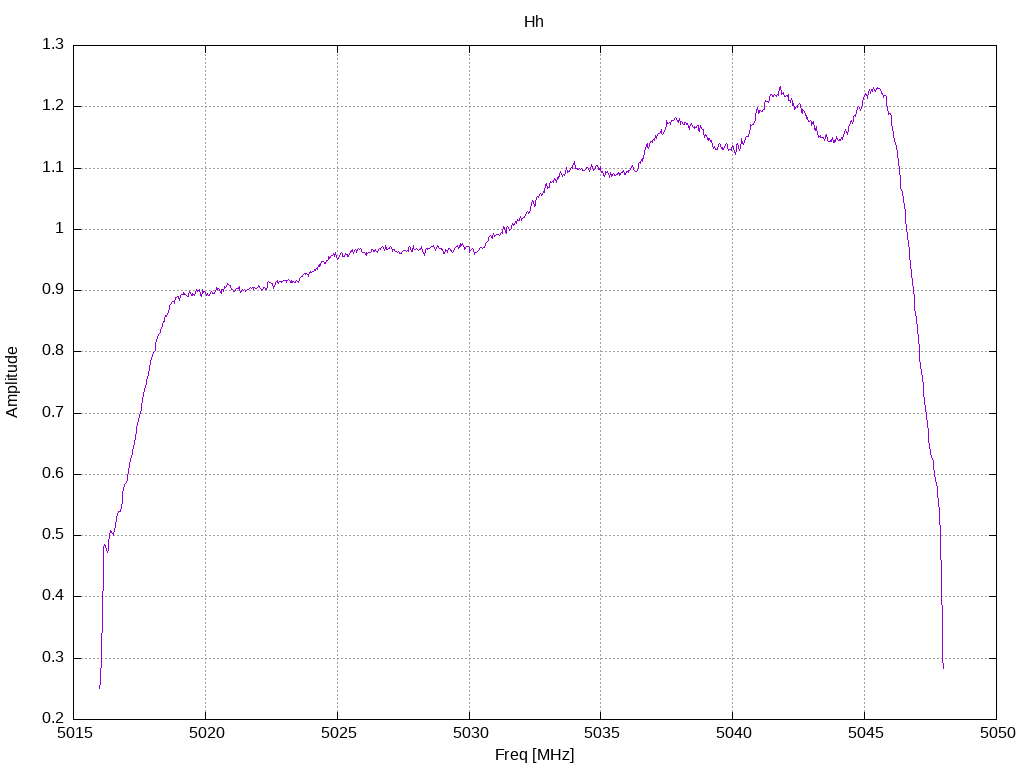Click the y-axis tick label 0.3
Image resolution: width=1024 pixels, height=768 pixels.
pyautogui.click(x=53, y=658)
